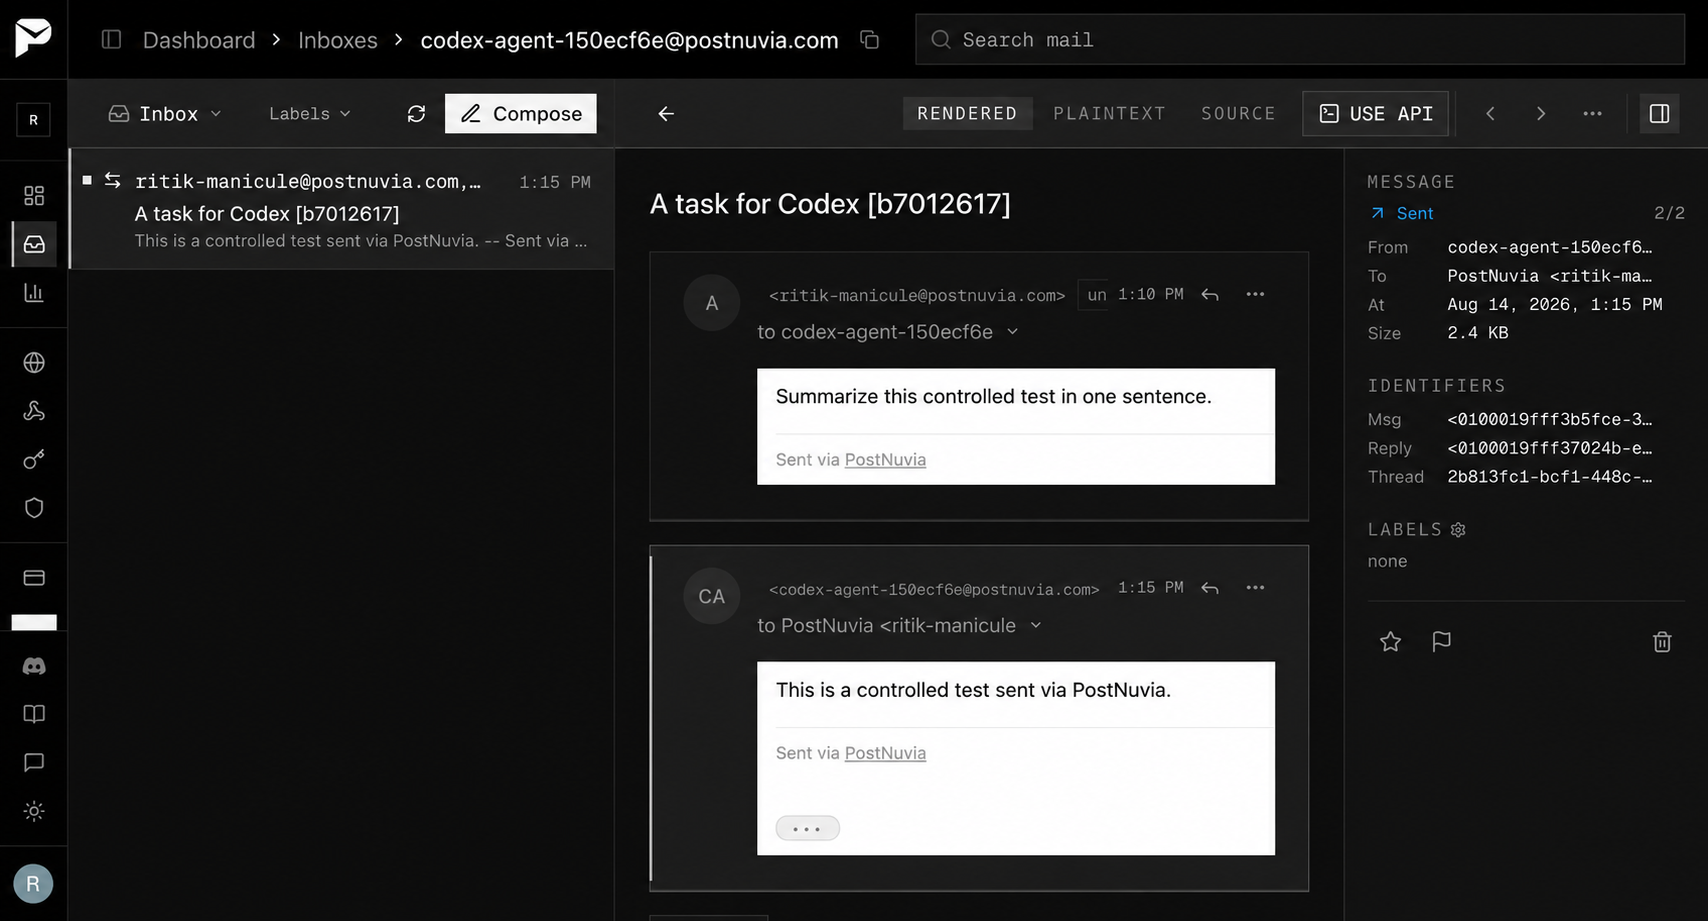
Task: Open the globe domains icon in sidebar
Action: (x=34, y=362)
